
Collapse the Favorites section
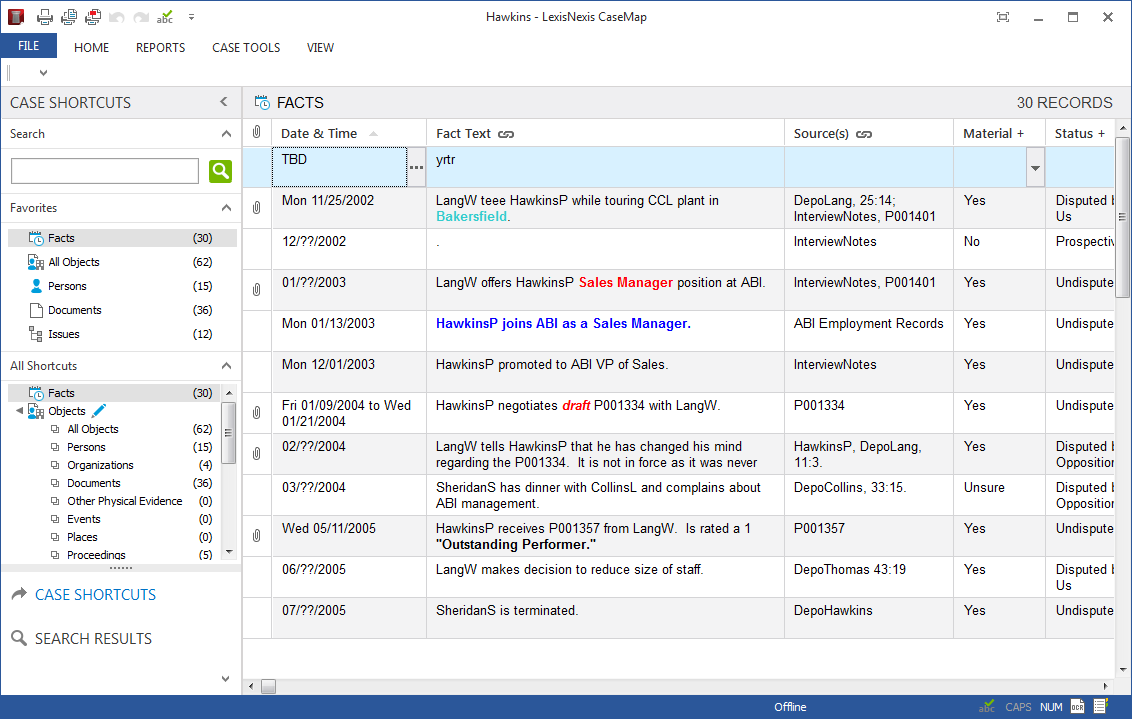(x=226, y=208)
